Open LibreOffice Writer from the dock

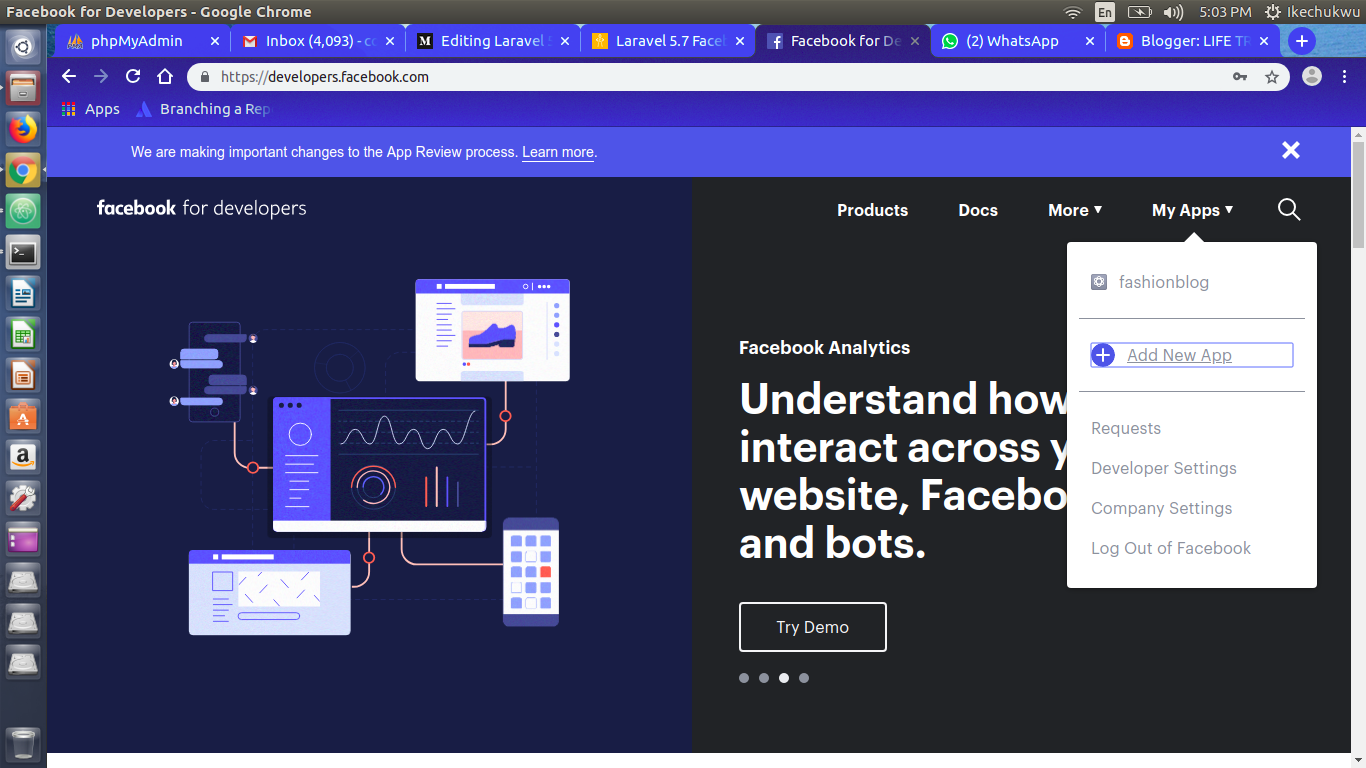pyautogui.click(x=23, y=294)
